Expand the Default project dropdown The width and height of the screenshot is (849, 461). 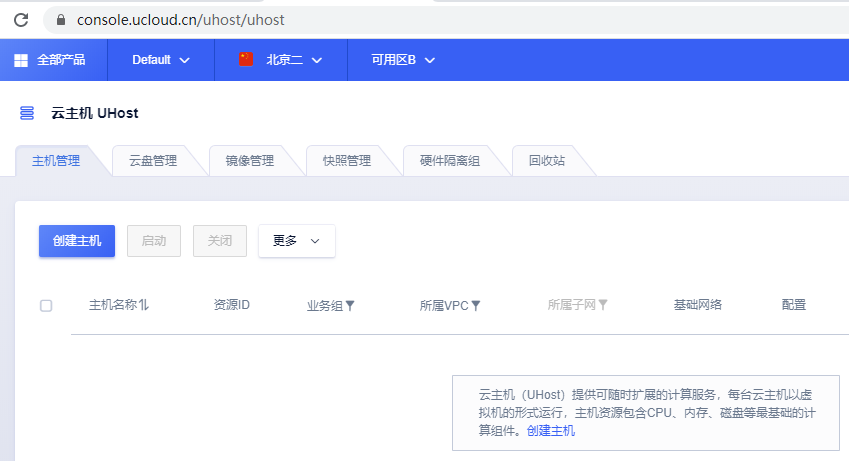161,60
